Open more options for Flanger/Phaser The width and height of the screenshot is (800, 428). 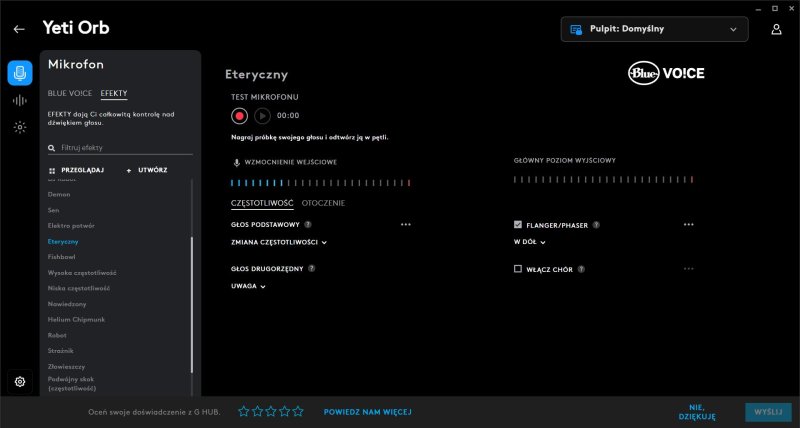tap(688, 225)
